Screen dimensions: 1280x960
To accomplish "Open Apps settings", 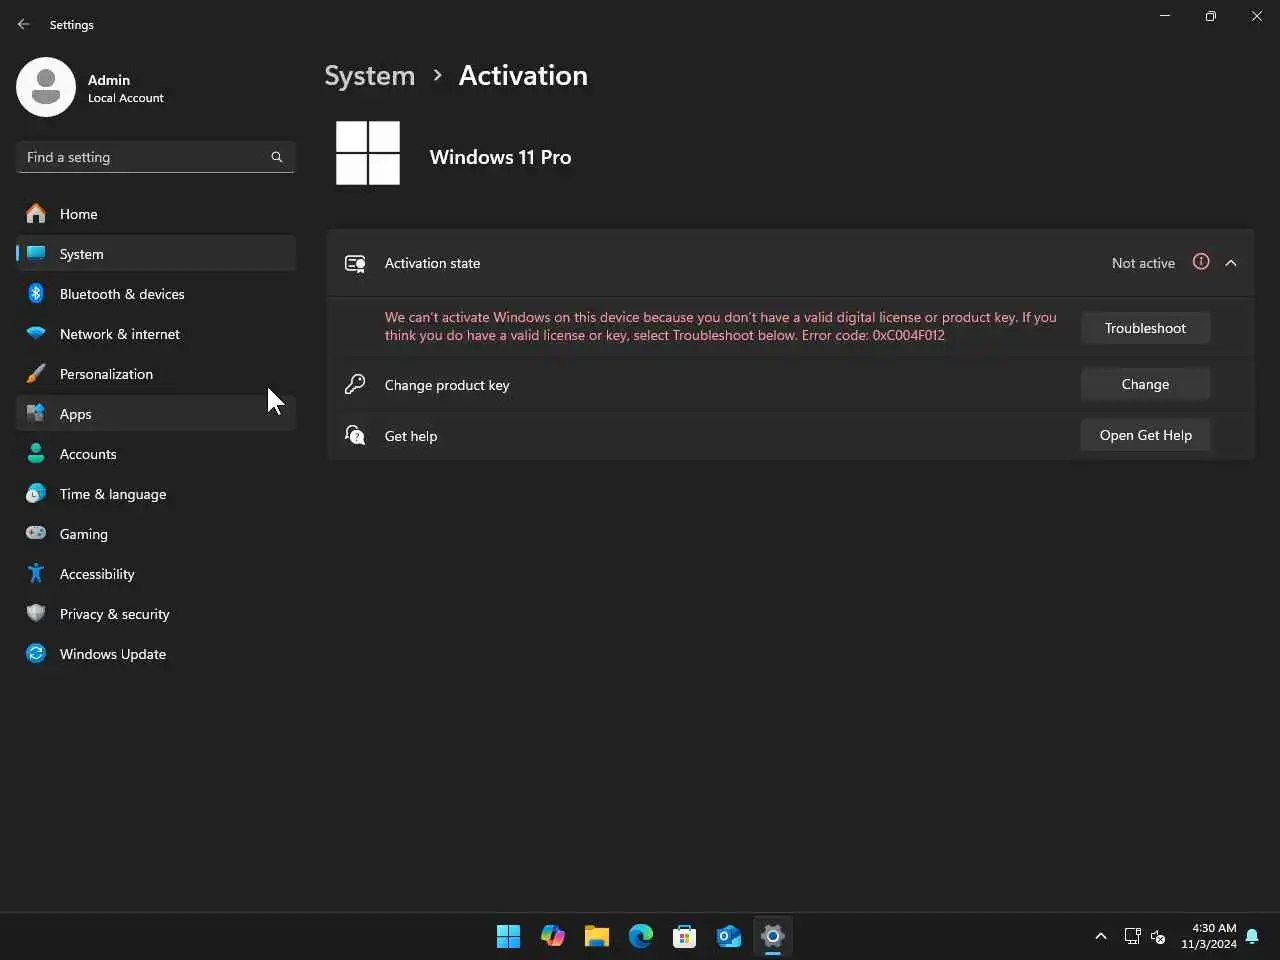I will click(x=156, y=414).
